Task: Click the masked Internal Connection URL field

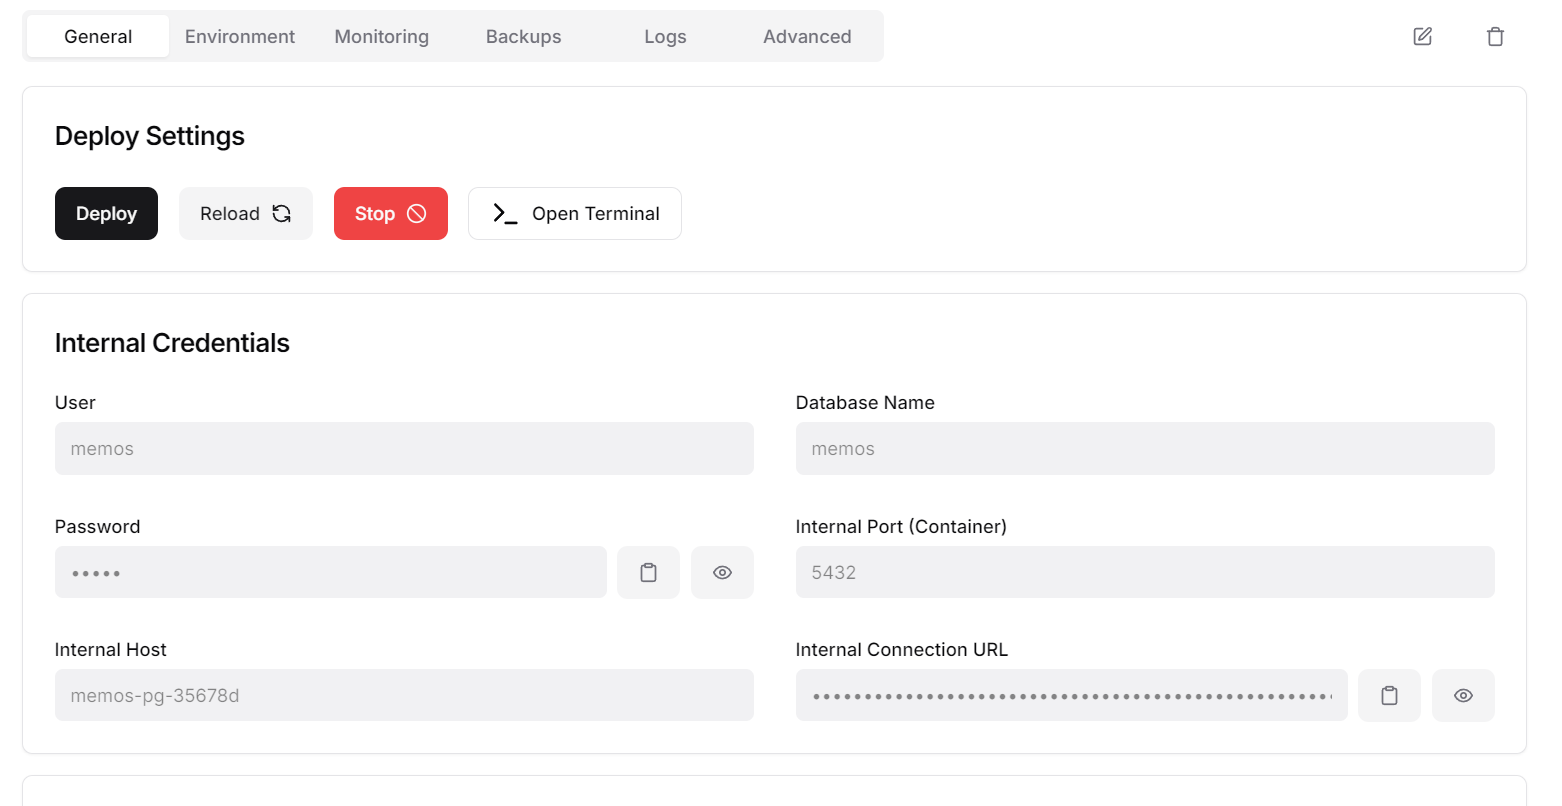Action: [x=1072, y=695]
